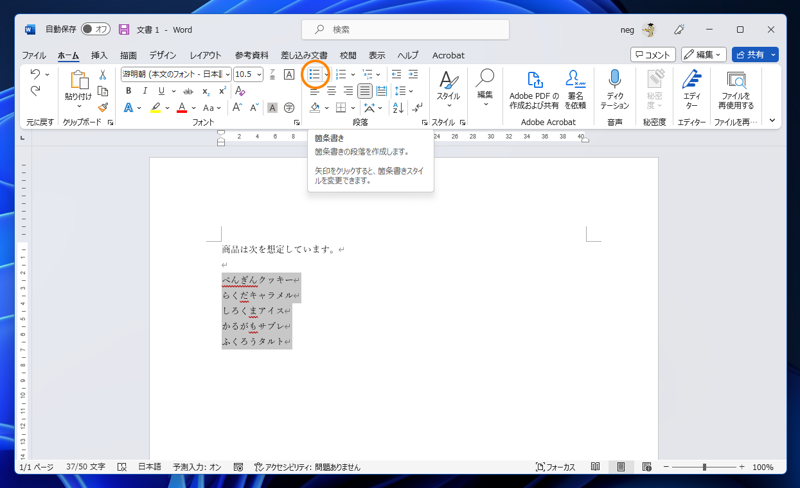Switch to the Insert tab
The height and width of the screenshot is (488, 800).
click(99, 55)
